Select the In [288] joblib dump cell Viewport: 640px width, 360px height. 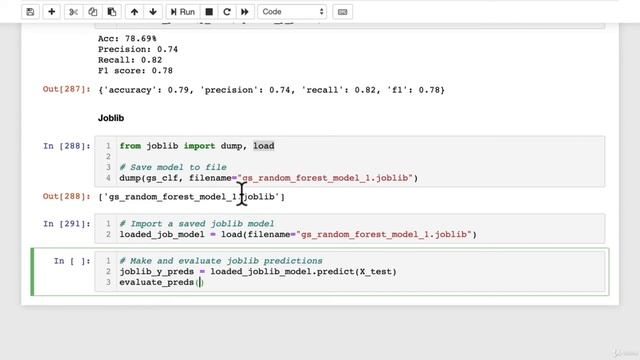pyautogui.click(x=349, y=162)
